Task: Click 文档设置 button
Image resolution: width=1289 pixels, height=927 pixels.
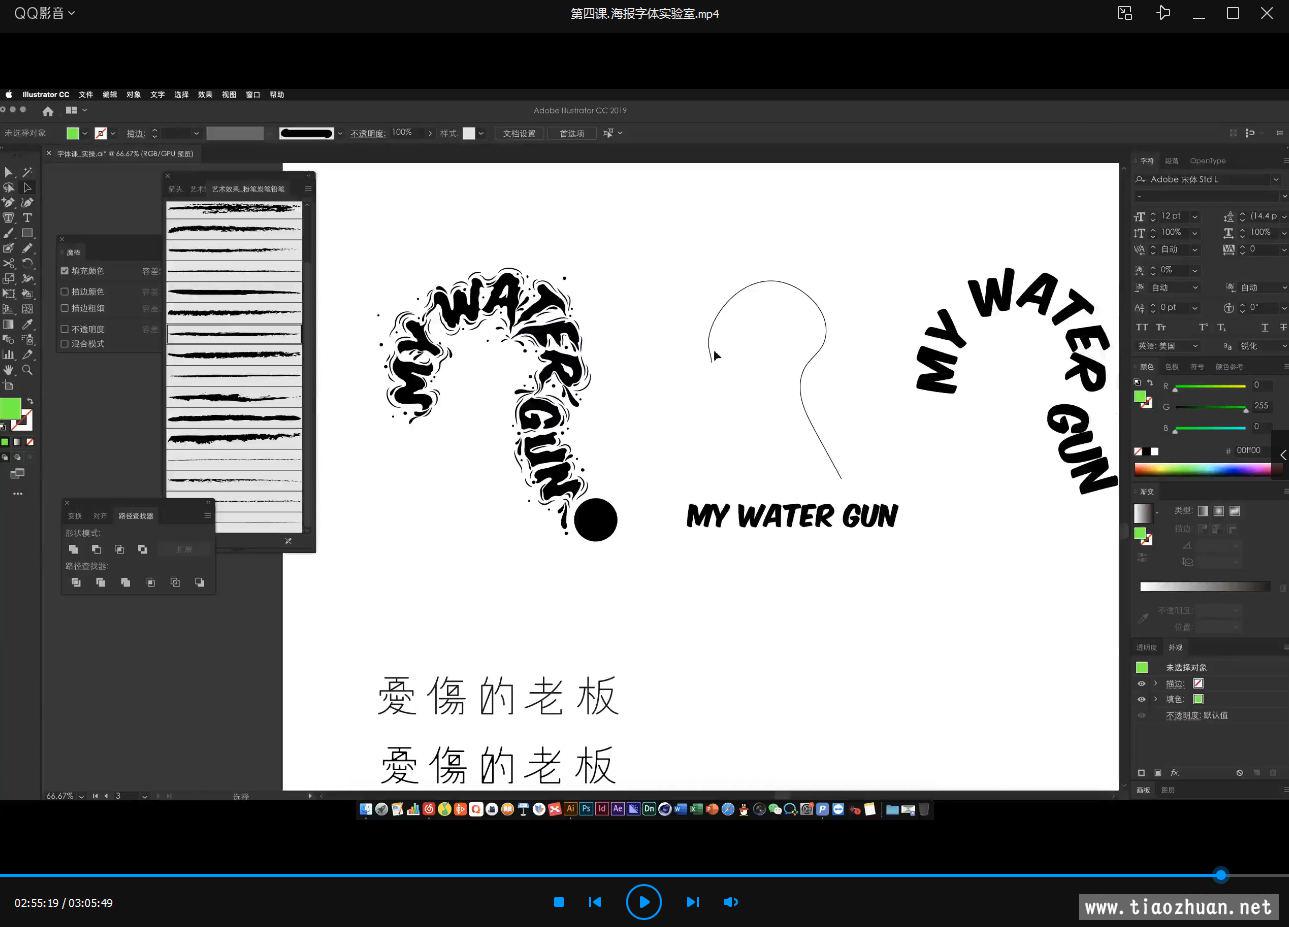Action: click(x=519, y=133)
